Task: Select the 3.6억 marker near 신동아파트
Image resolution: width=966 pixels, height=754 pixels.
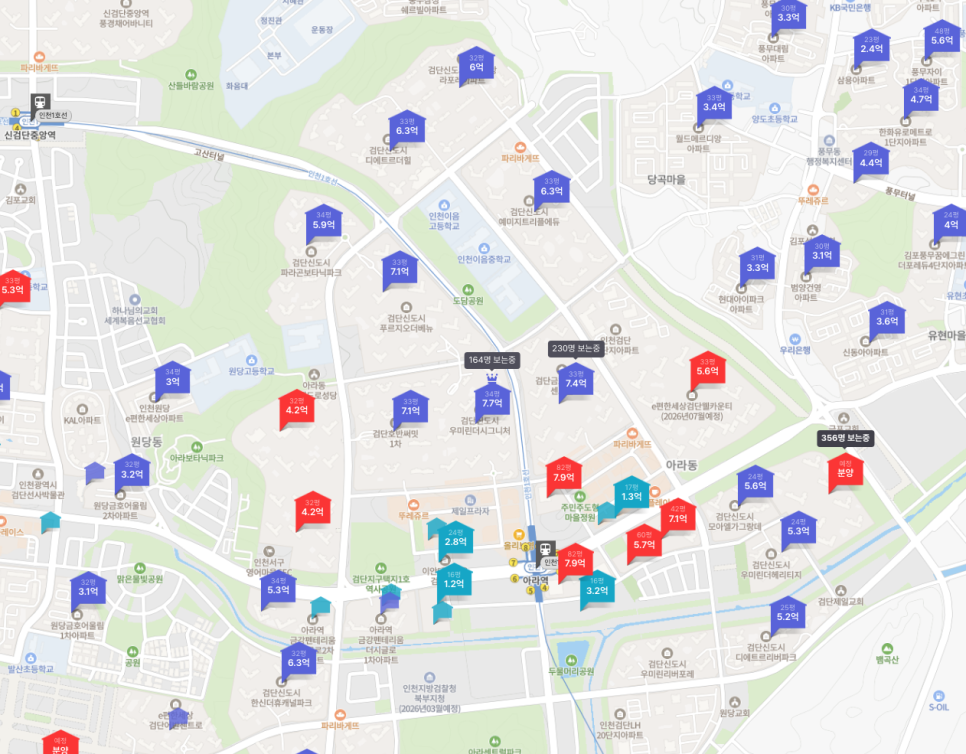Action: [x=887, y=319]
